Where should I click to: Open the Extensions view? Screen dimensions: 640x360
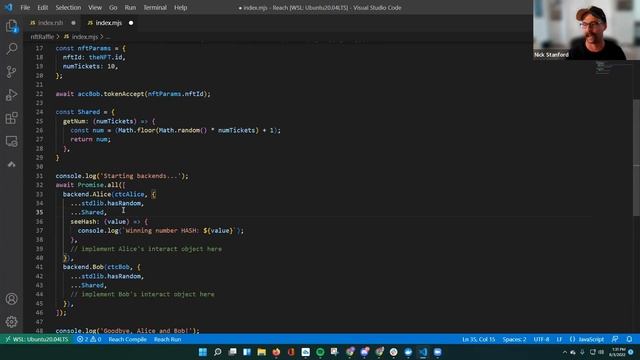11,118
